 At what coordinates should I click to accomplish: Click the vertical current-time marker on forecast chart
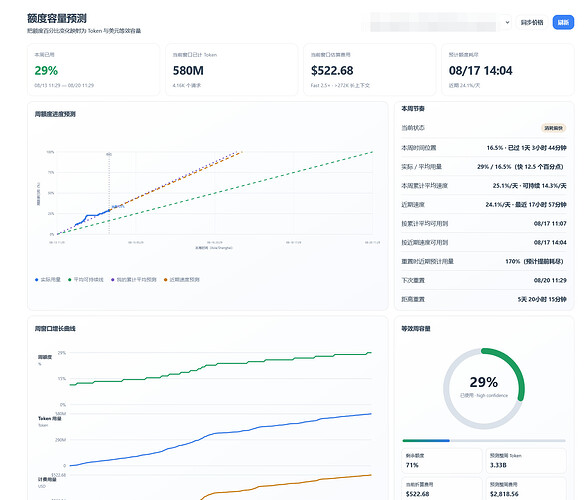109,193
